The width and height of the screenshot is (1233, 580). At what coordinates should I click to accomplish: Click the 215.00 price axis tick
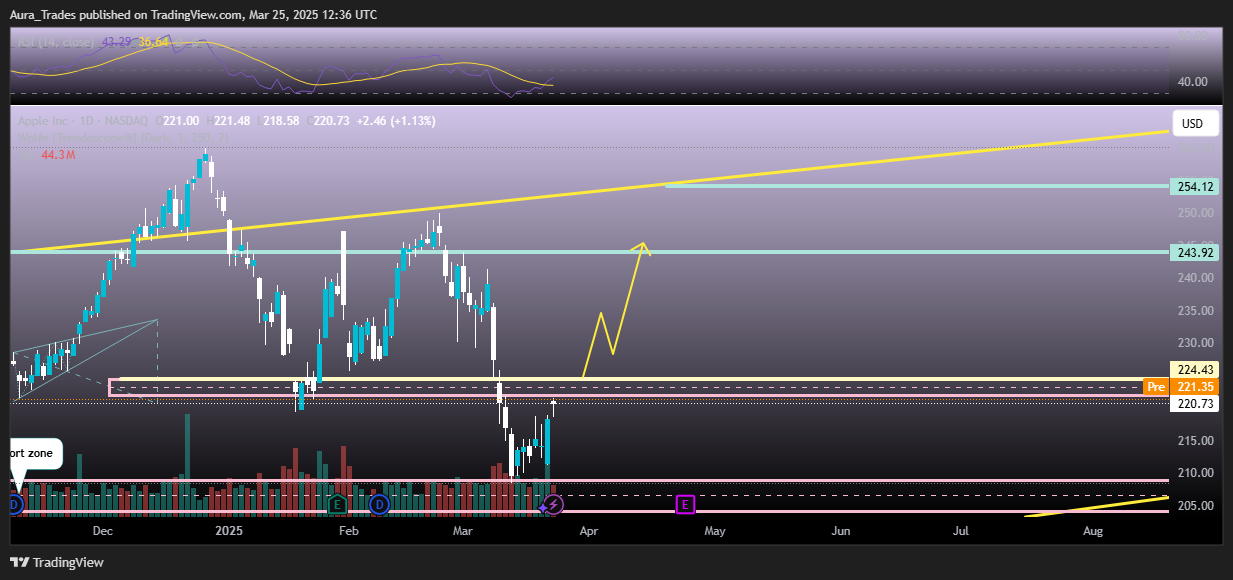tap(1195, 440)
